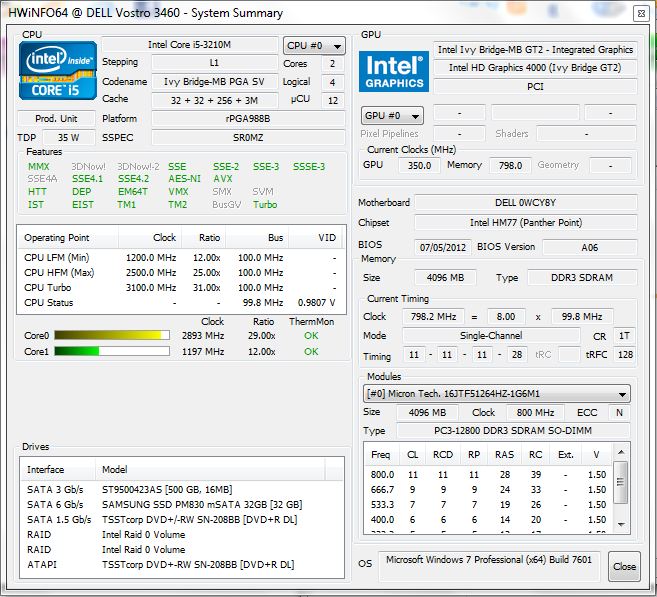
Task: Click the BIOS Version A06 field
Action: [590, 247]
